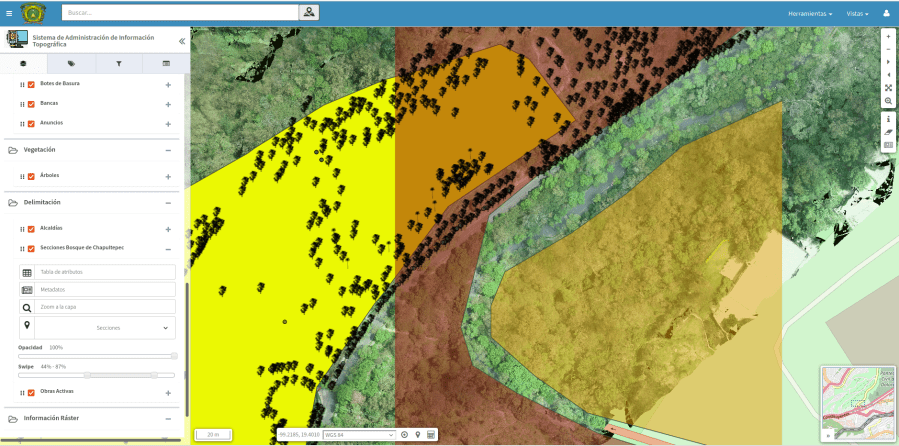
Task: Collapse the Vegetación group
Action: point(168,150)
